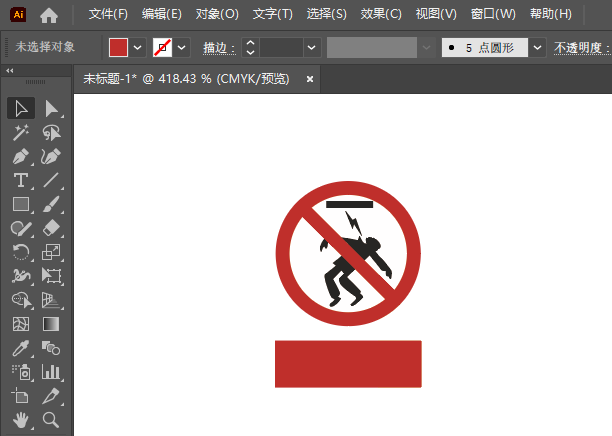Image resolution: width=612 pixels, height=436 pixels.
Task: Click the Illustrator Ai logo
Action: click(x=18, y=14)
